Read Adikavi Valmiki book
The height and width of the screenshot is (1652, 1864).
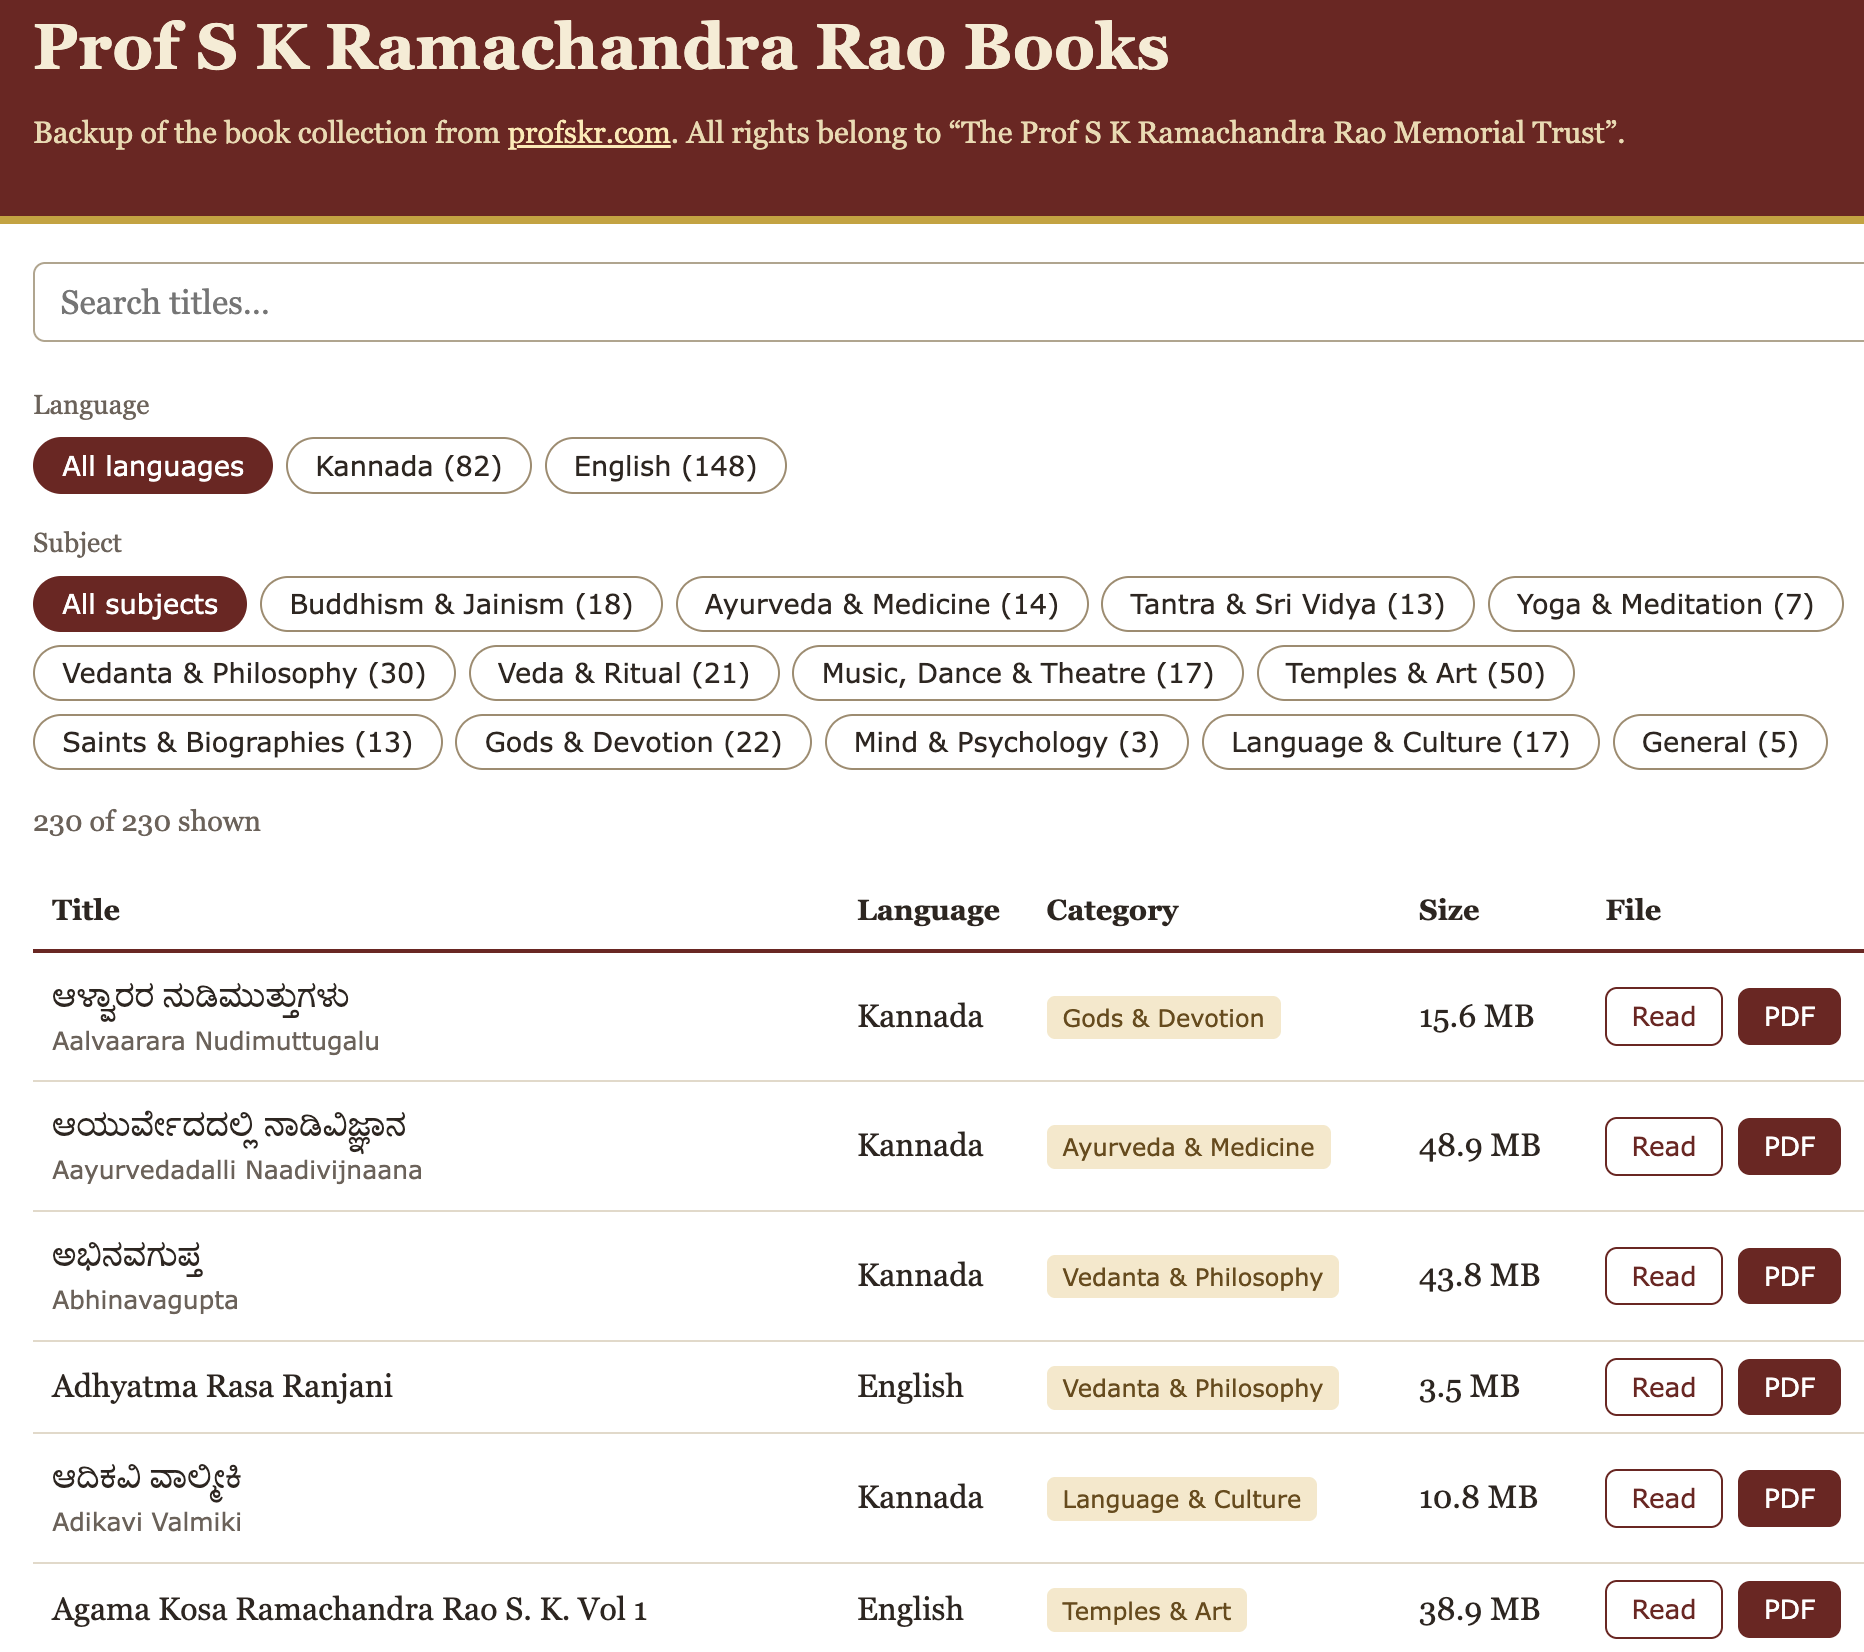pos(1664,1498)
